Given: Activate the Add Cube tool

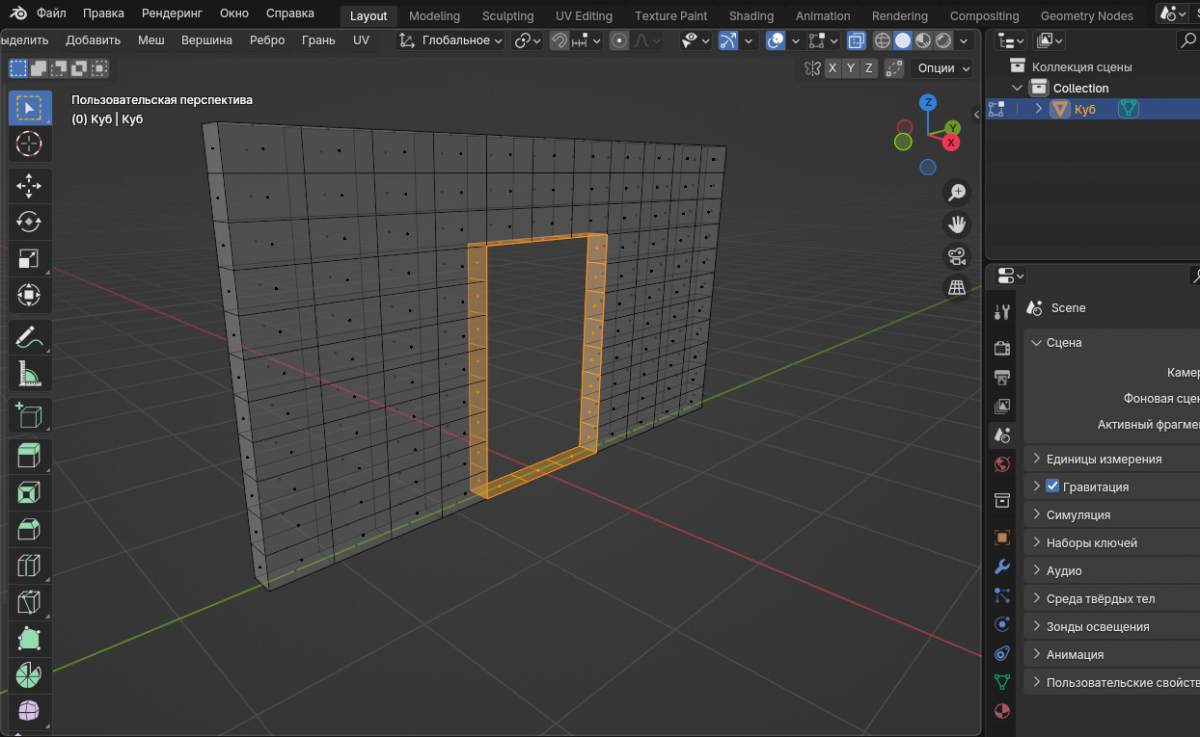Looking at the screenshot, I should click(x=29, y=415).
